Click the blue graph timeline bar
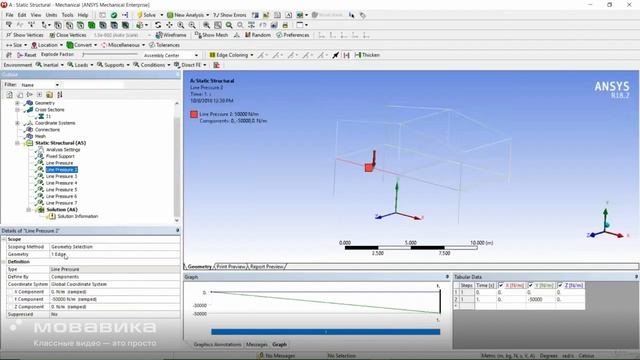Screen dimensions: 640x360 (326, 332)
